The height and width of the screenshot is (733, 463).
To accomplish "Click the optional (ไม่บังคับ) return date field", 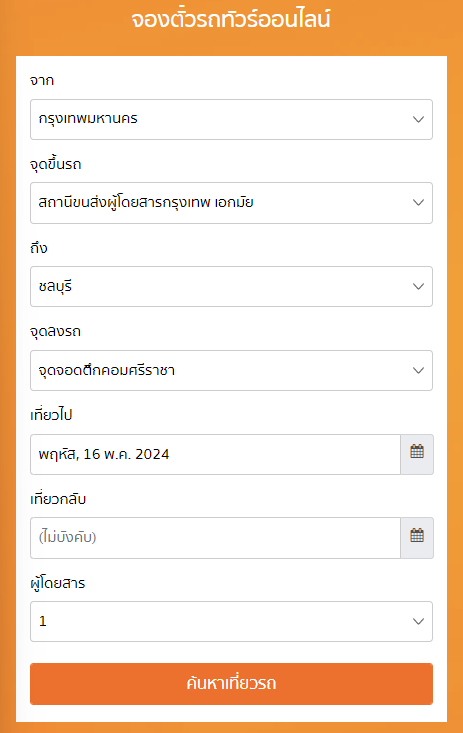I will pos(215,538).
